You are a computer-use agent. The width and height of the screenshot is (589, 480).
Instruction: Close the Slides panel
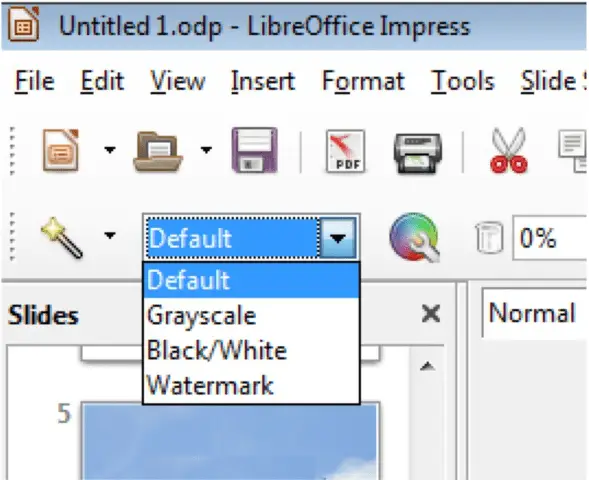coord(430,314)
